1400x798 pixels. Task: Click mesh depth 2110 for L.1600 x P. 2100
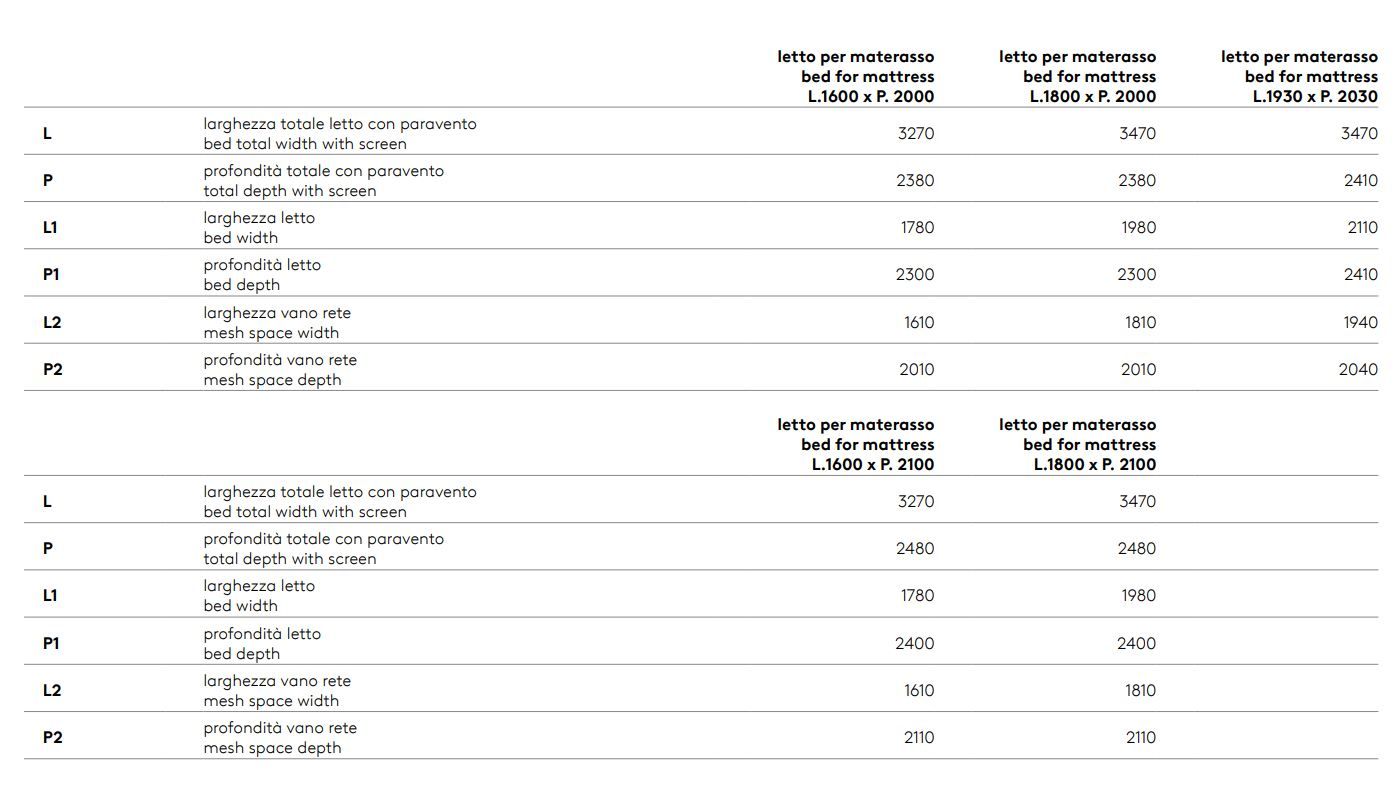tap(918, 737)
